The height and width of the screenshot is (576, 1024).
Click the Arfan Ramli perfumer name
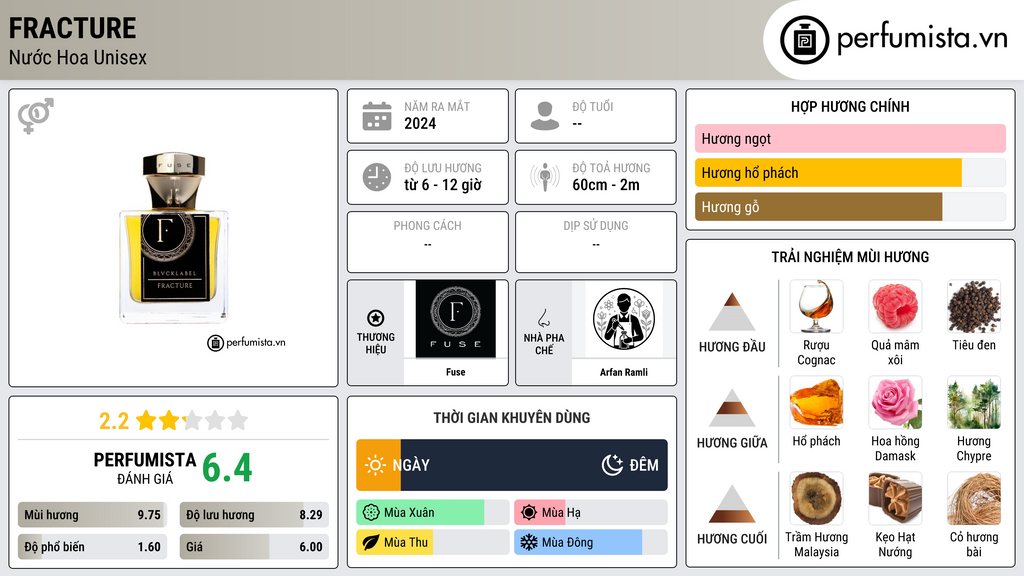(x=624, y=372)
